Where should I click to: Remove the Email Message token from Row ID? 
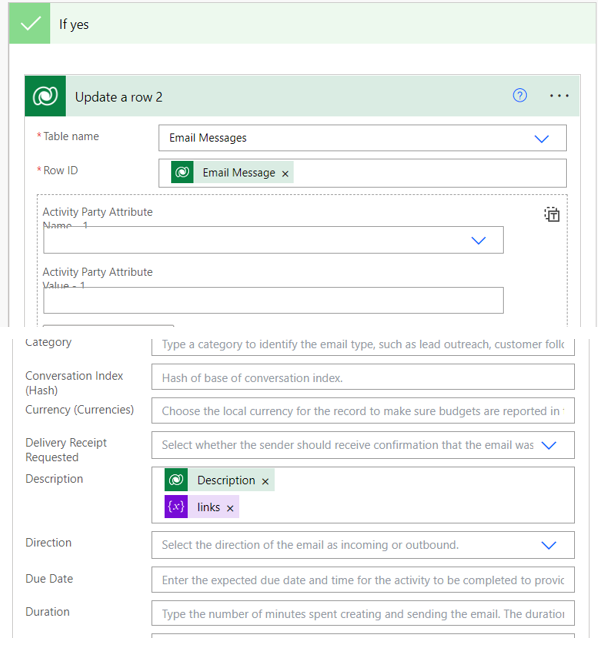(285, 173)
